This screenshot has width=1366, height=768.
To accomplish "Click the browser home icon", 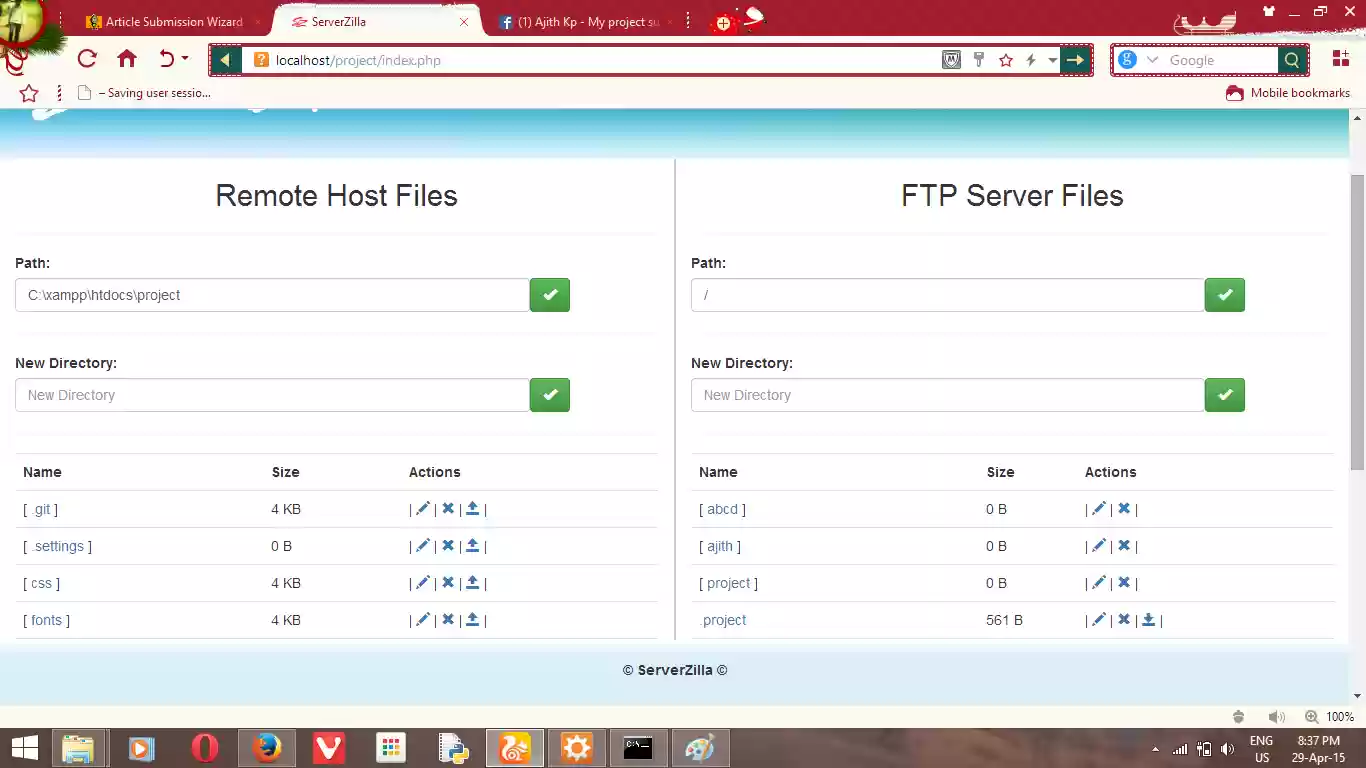I will 127,59.
